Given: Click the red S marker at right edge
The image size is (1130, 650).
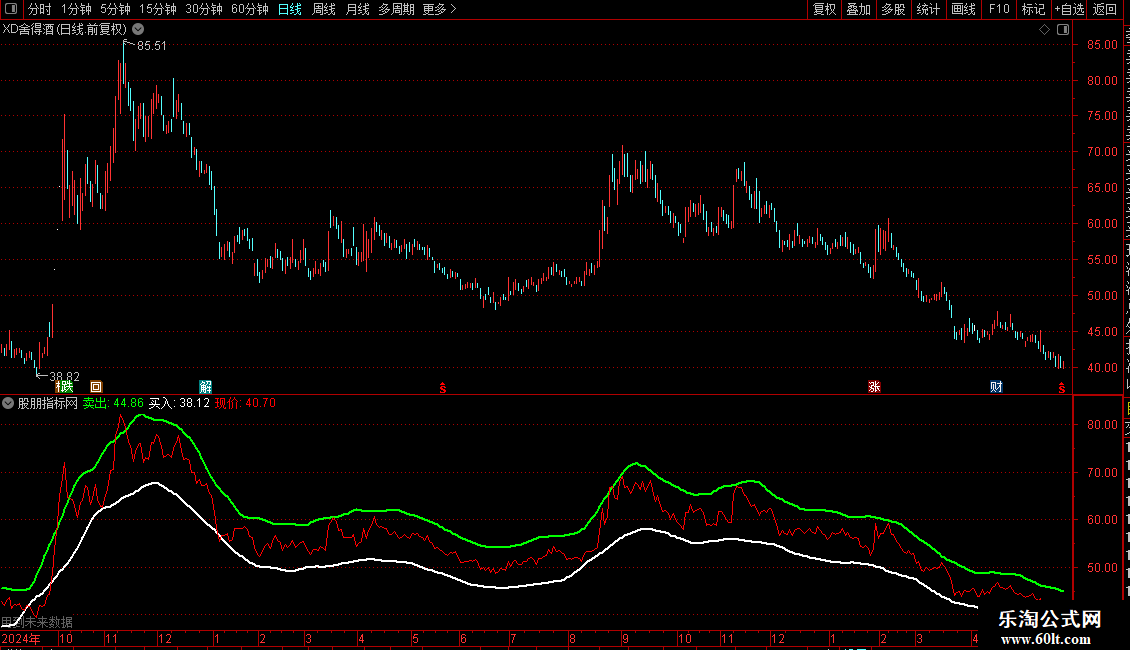Looking at the screenshot, I should point(1062,388).
